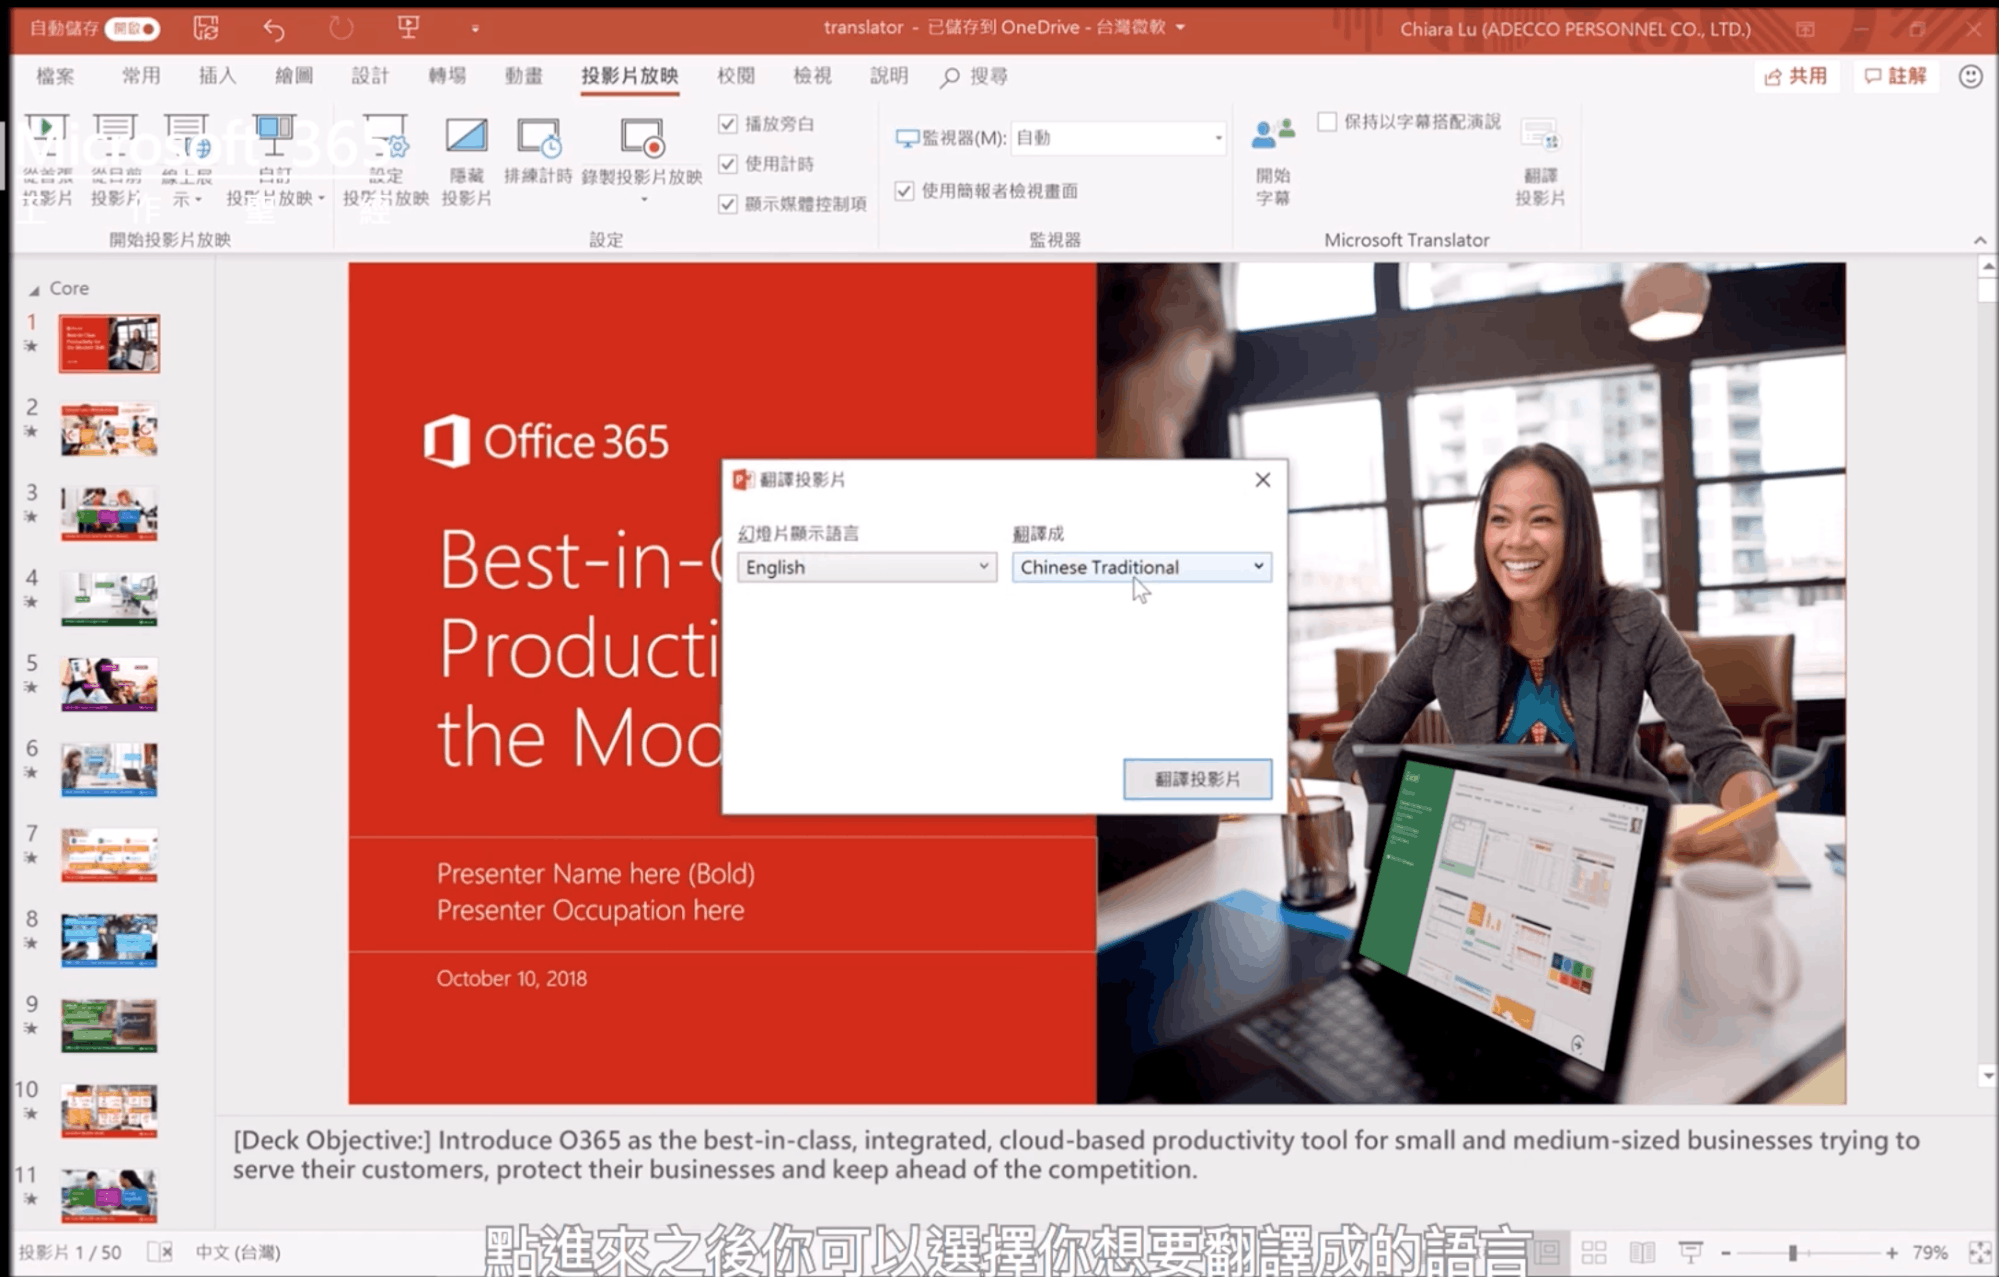Switch to Reading view icon
The image size is (1999, 1278).
[1642, 1252]
